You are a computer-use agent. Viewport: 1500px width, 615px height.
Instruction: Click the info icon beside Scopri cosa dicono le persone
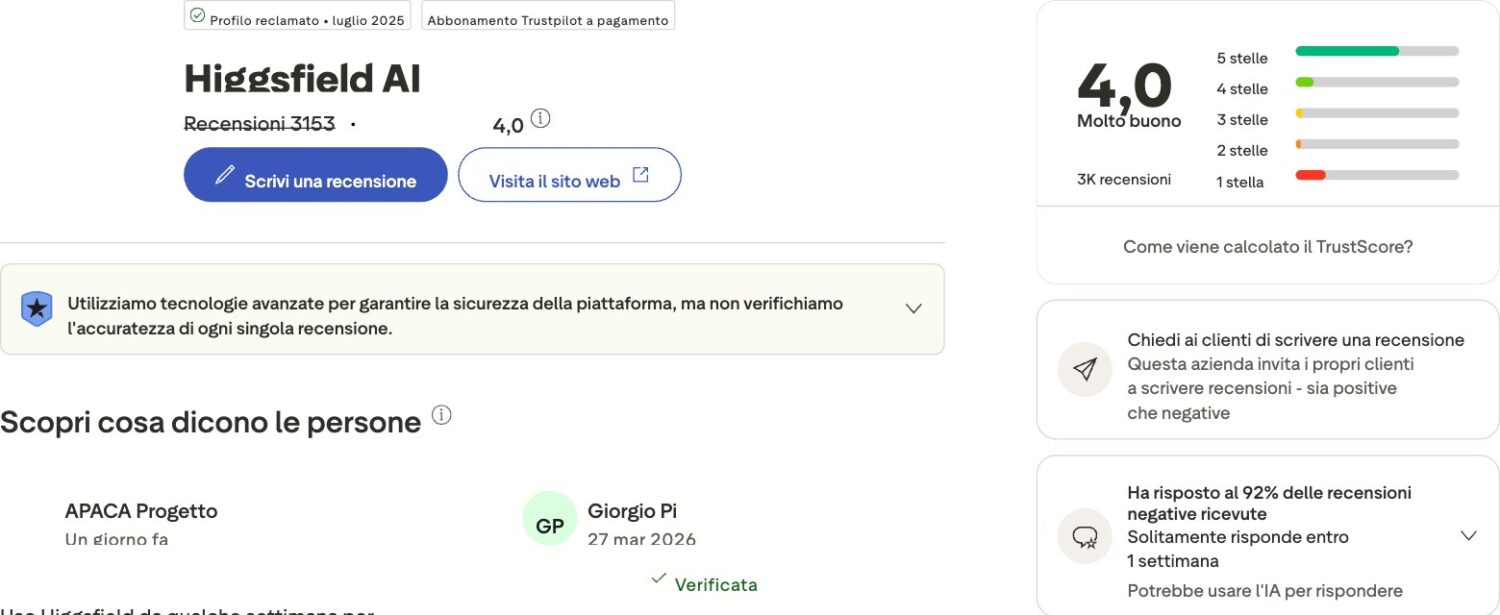tap(441, 415)
